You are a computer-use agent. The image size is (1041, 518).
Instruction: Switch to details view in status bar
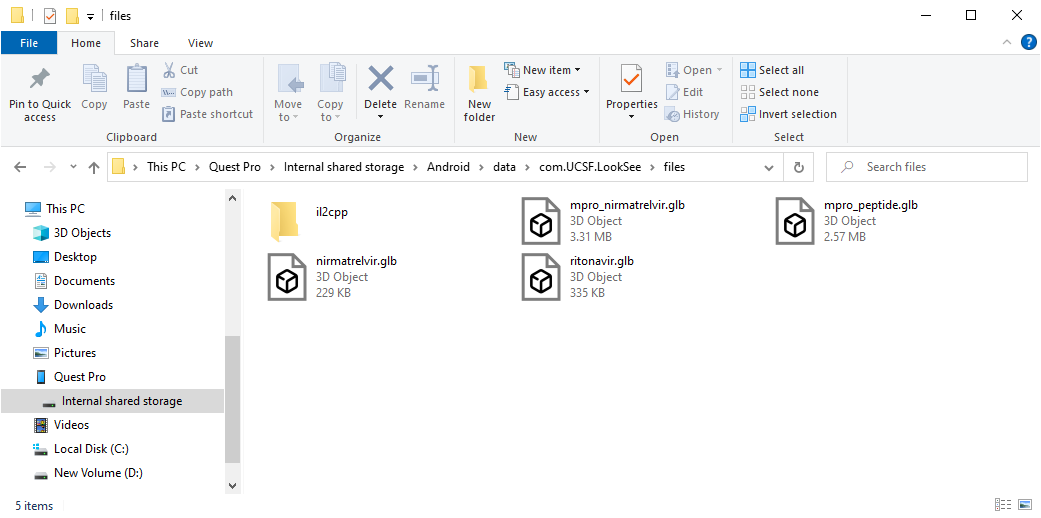(x=1003, y=505)
